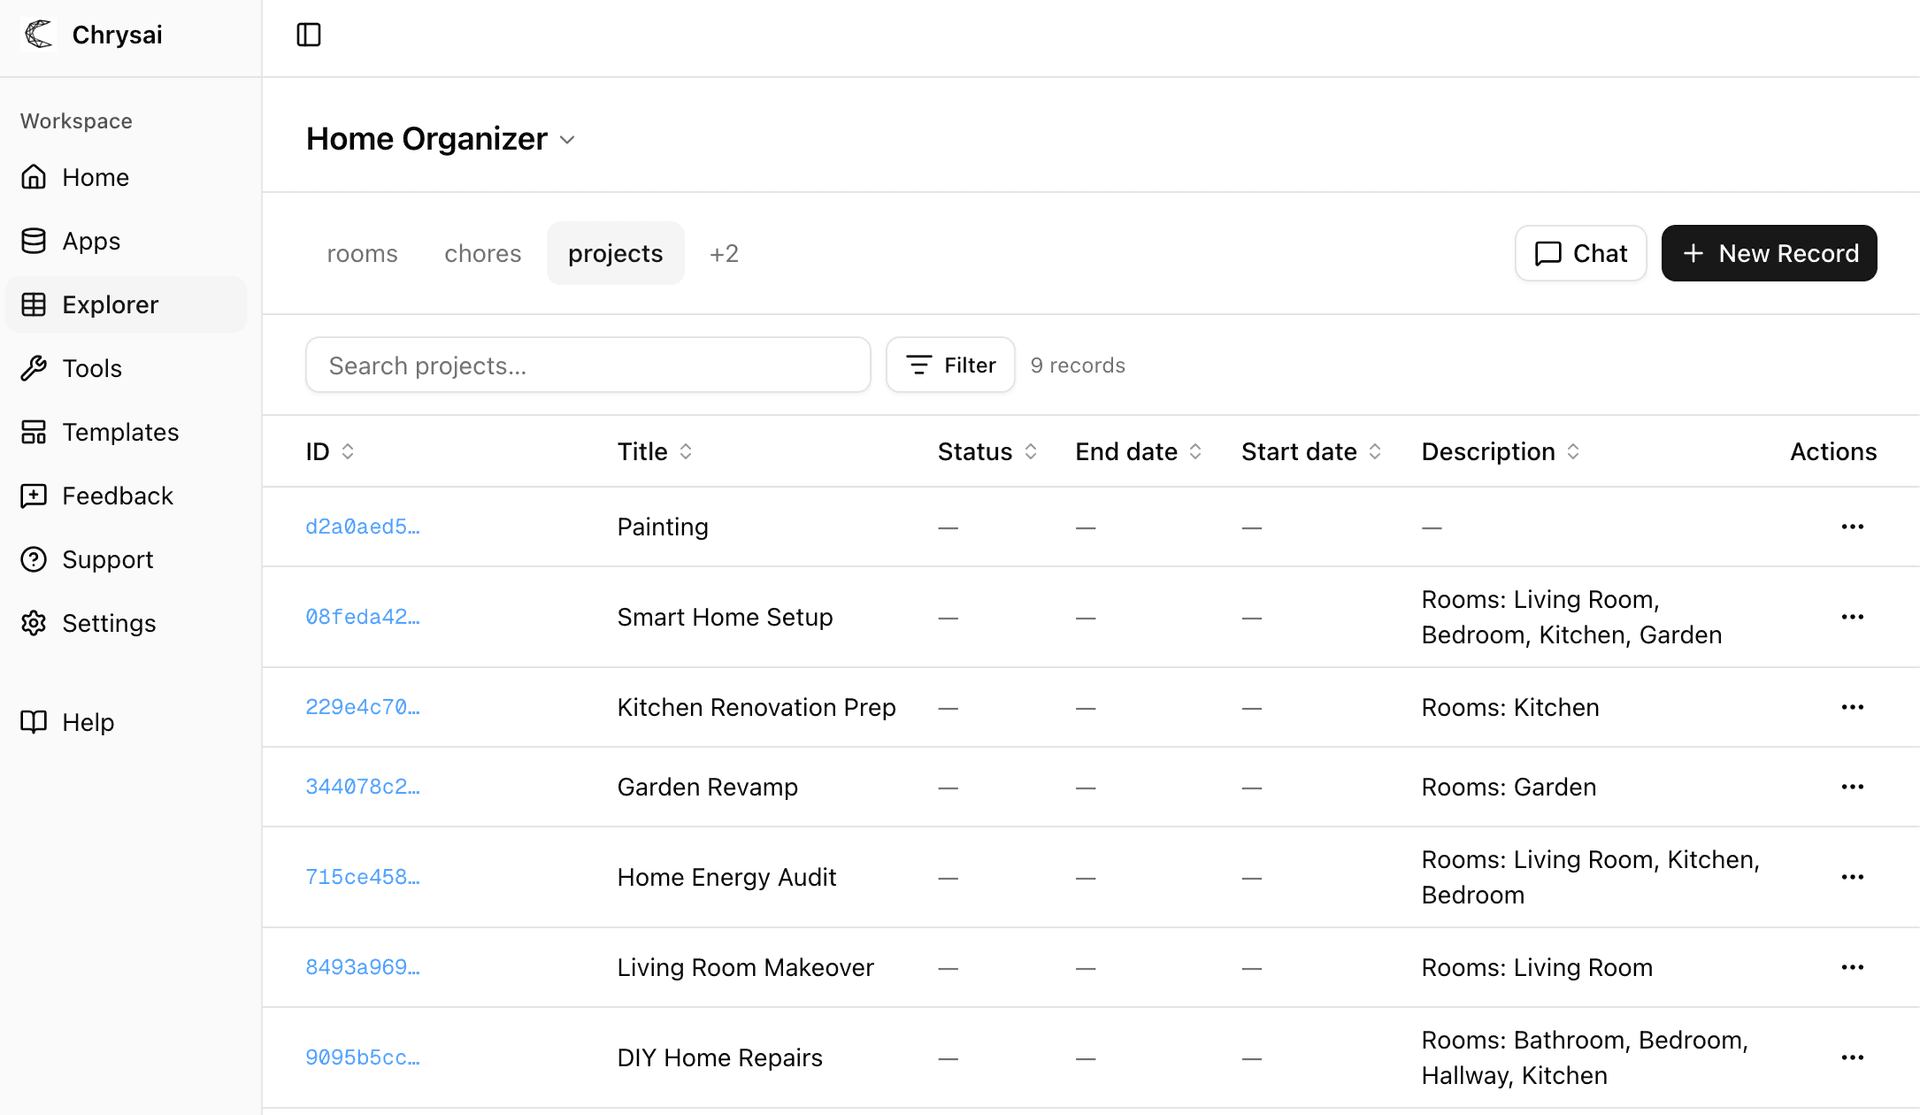Select the Apps icon in sidebar
This screenshot has height=1115, width=1920.
33,240
